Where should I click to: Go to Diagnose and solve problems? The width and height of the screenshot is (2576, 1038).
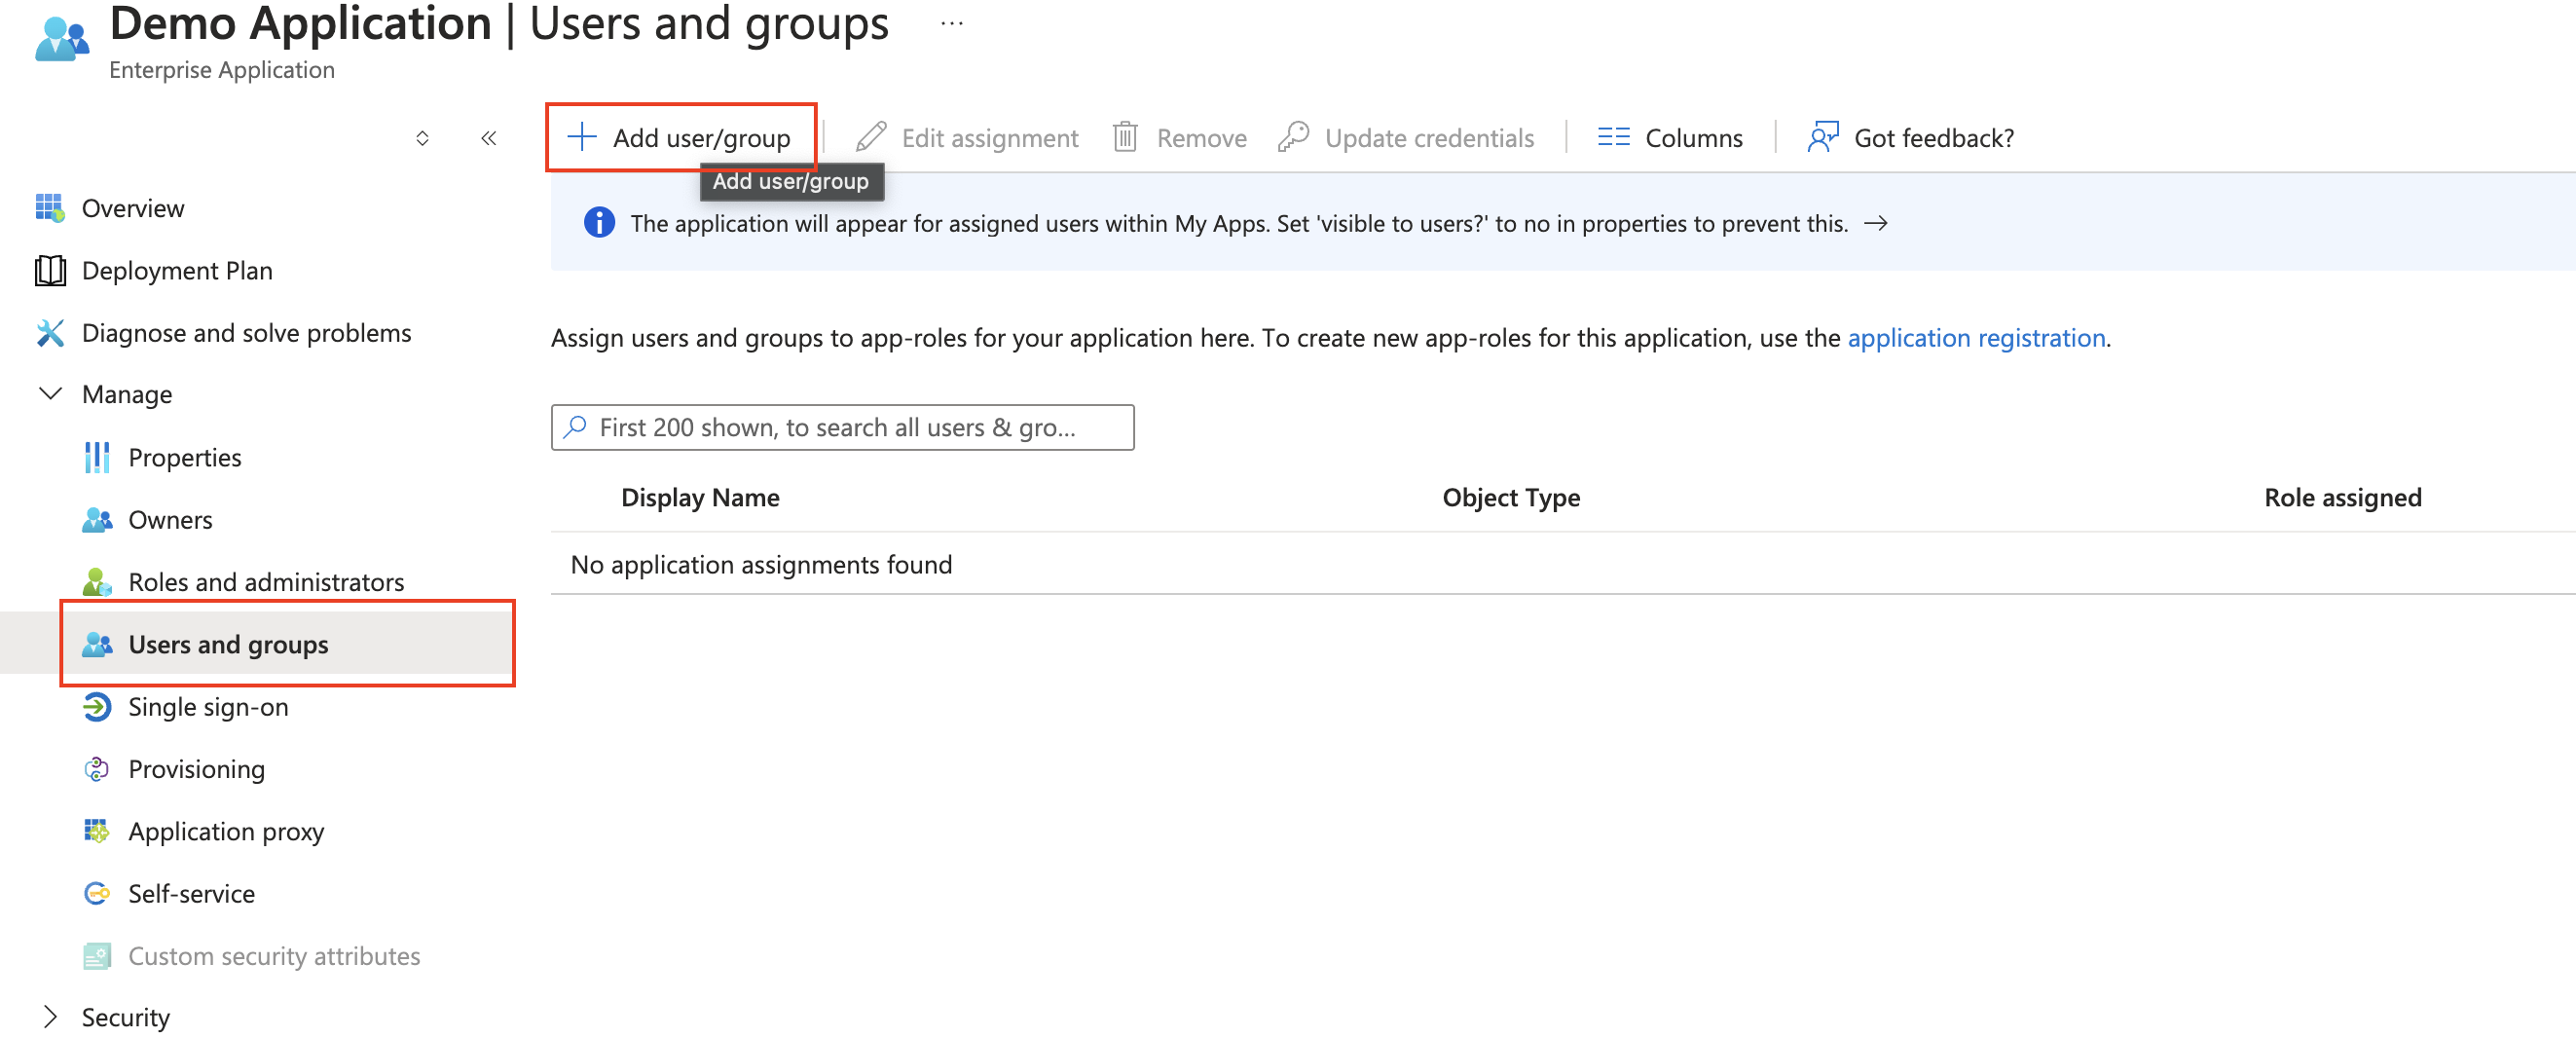pyautogui.click(x=246, y=333)
